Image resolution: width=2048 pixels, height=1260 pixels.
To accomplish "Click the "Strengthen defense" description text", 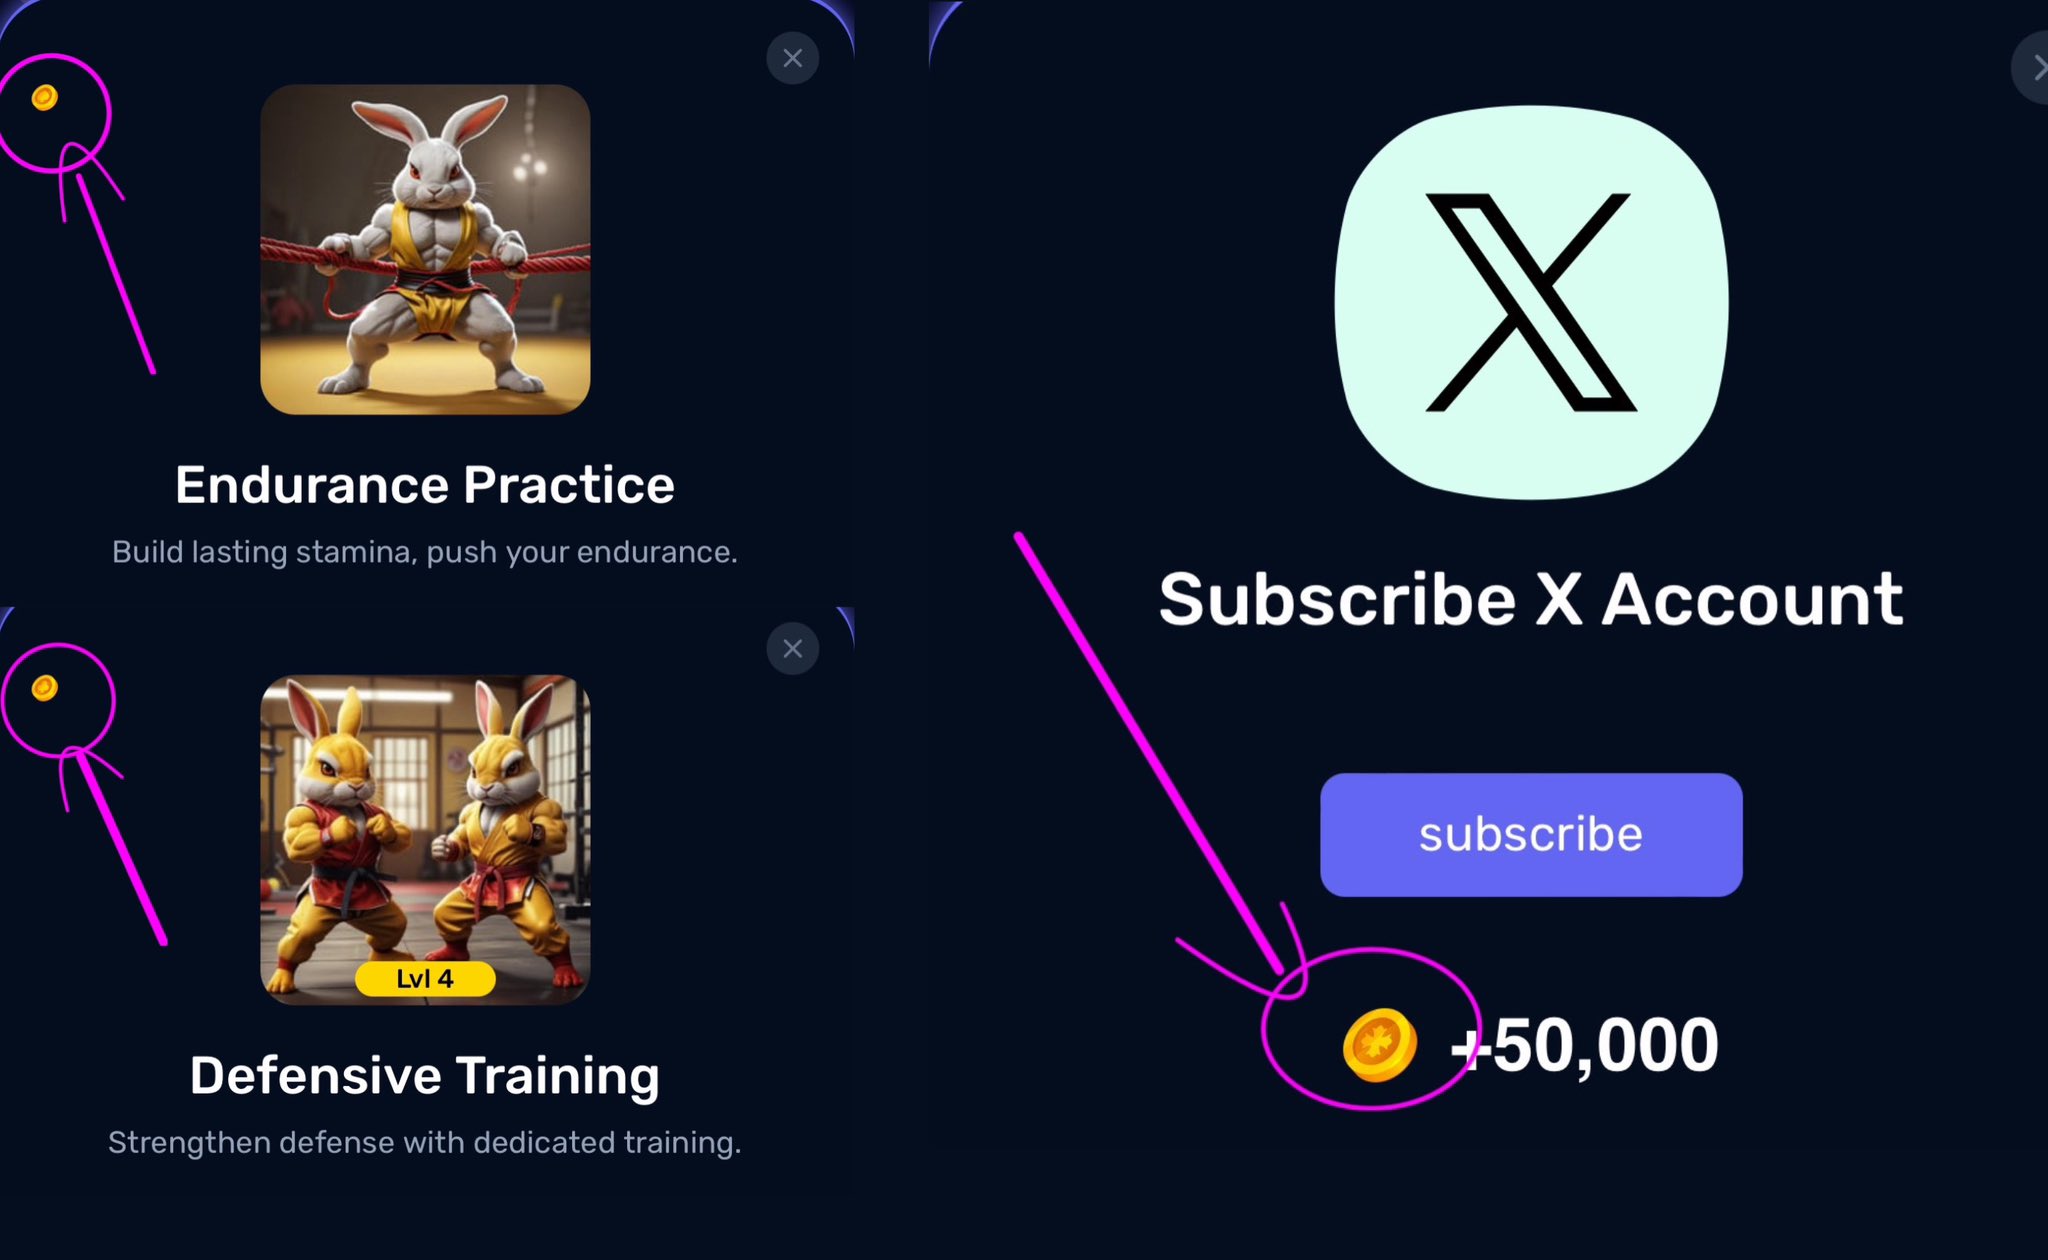I will (425, 1142).
